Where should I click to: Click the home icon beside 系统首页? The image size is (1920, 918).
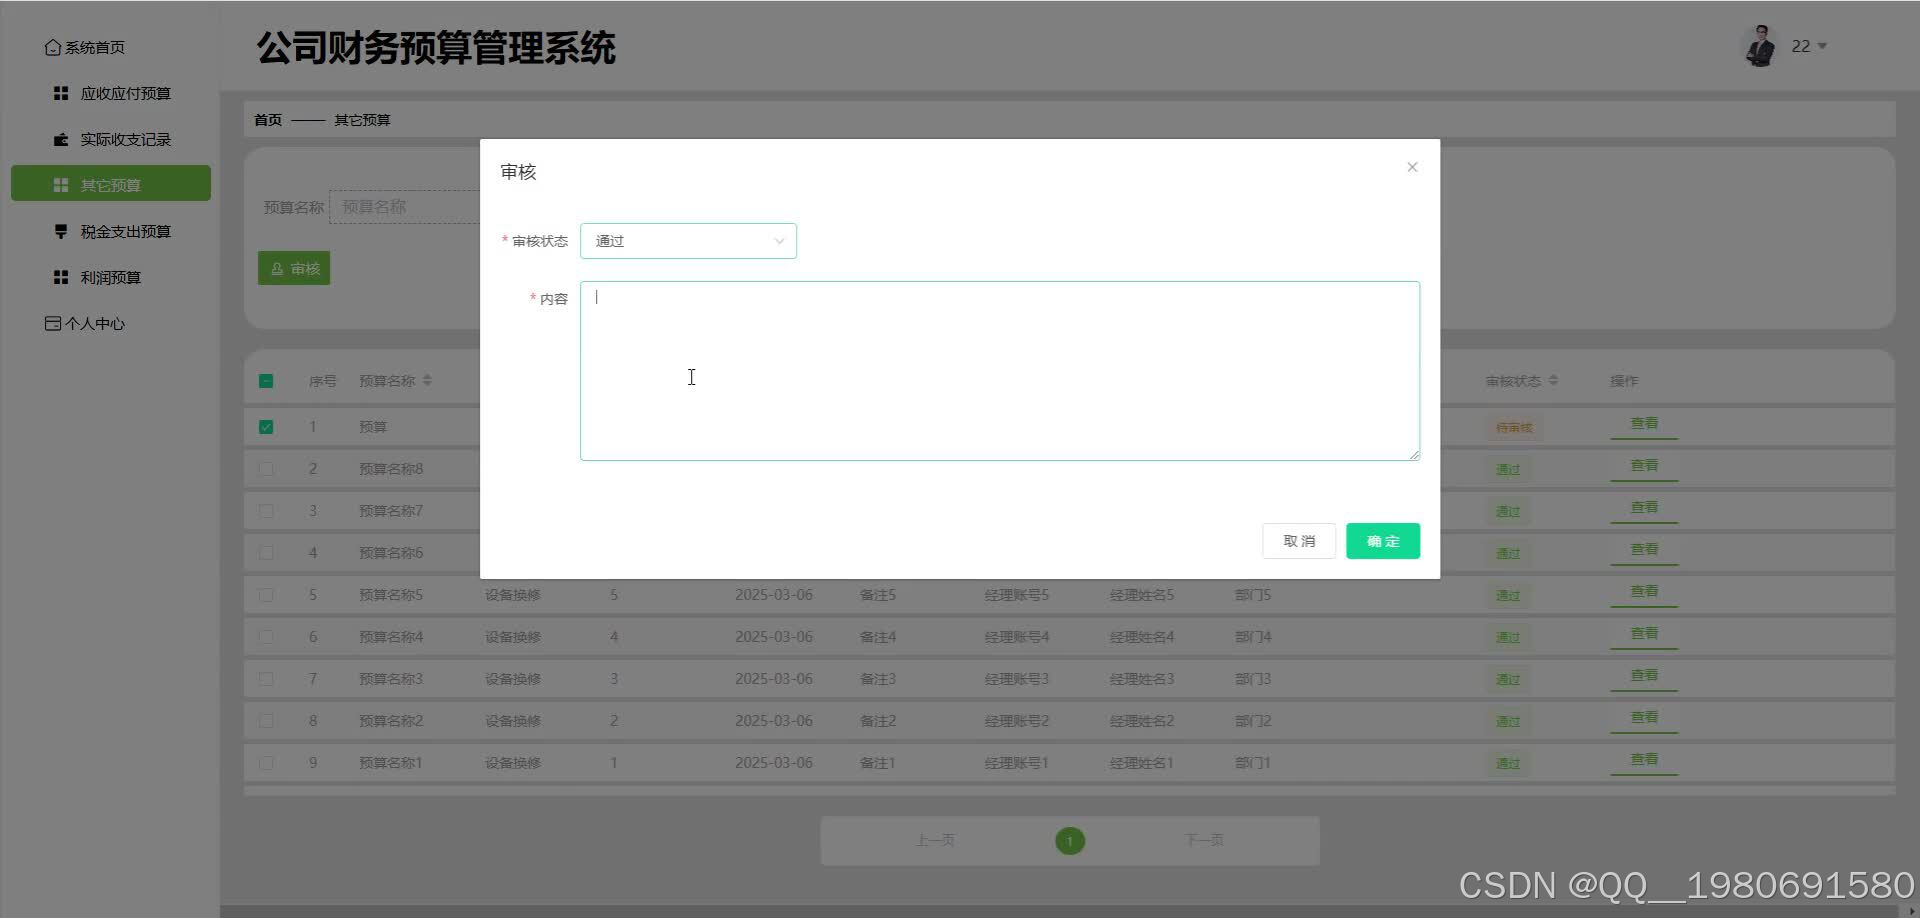pos(53,46)
